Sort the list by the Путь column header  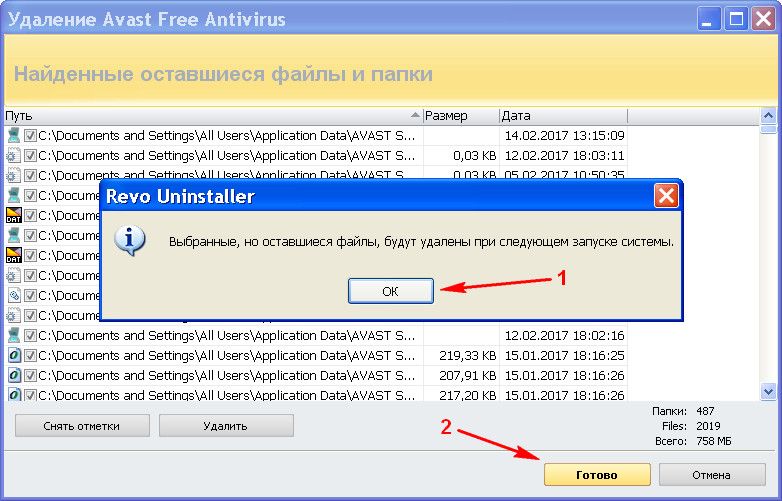coord(213,116)
